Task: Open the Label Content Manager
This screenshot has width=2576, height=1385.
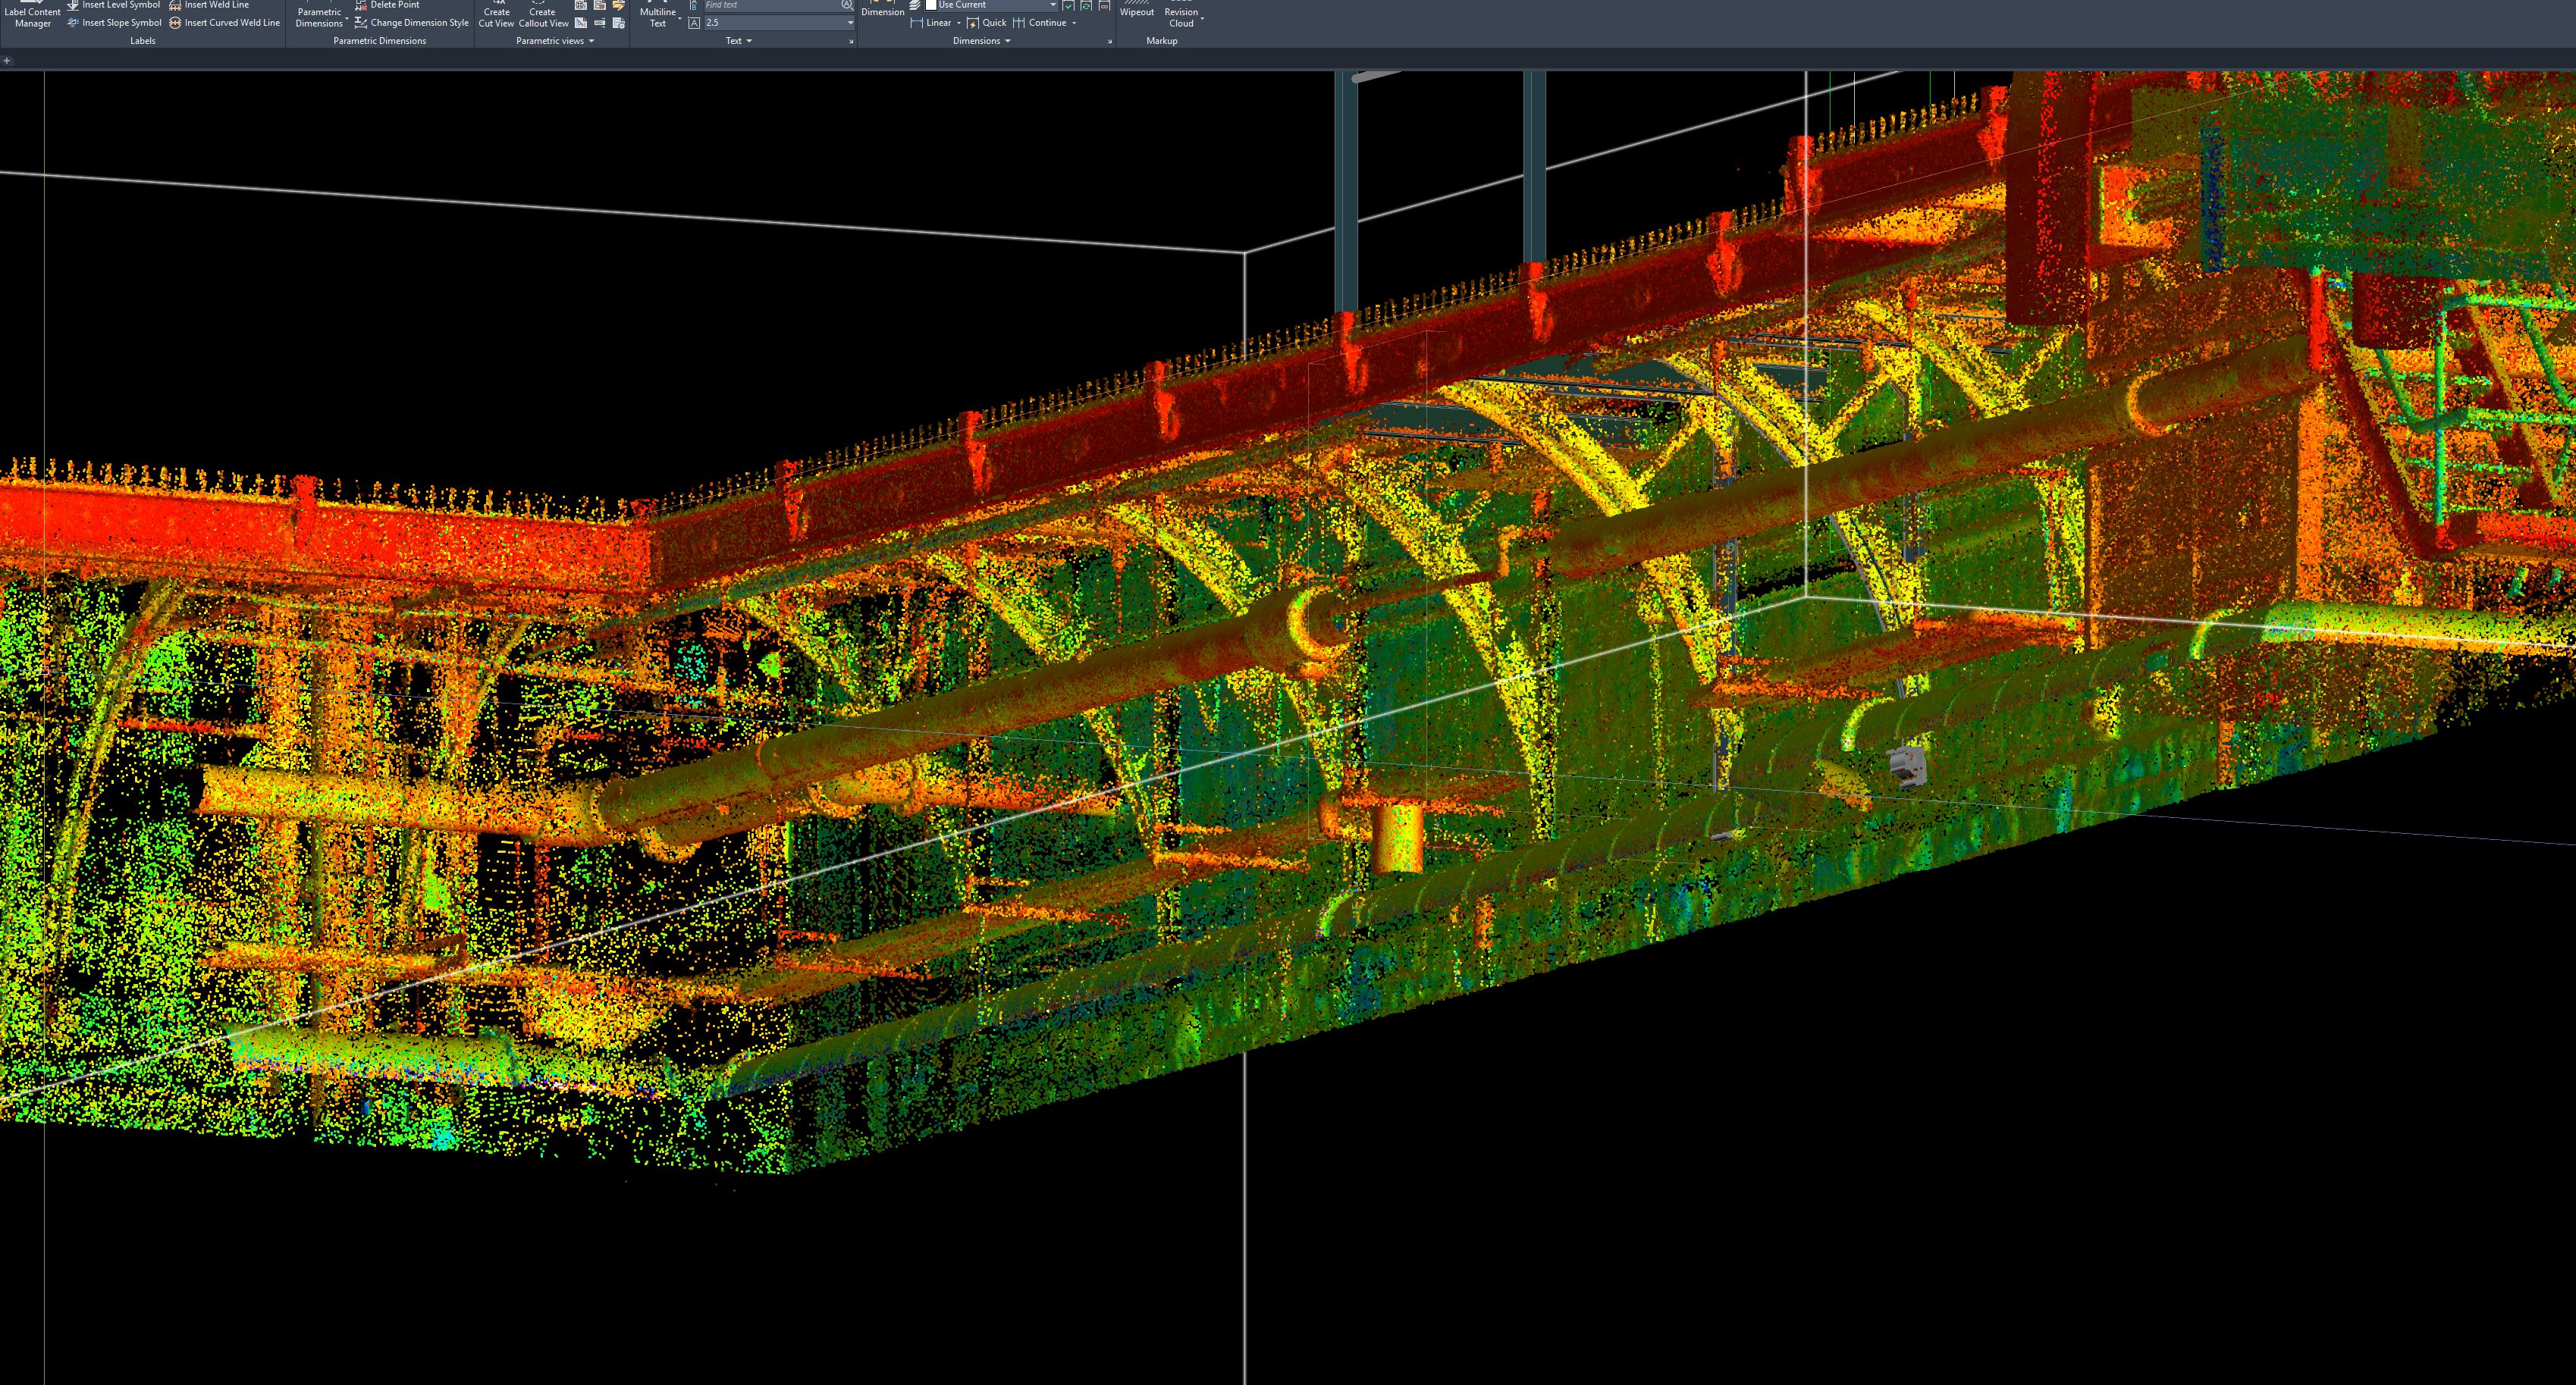Action: pos(32,12)
